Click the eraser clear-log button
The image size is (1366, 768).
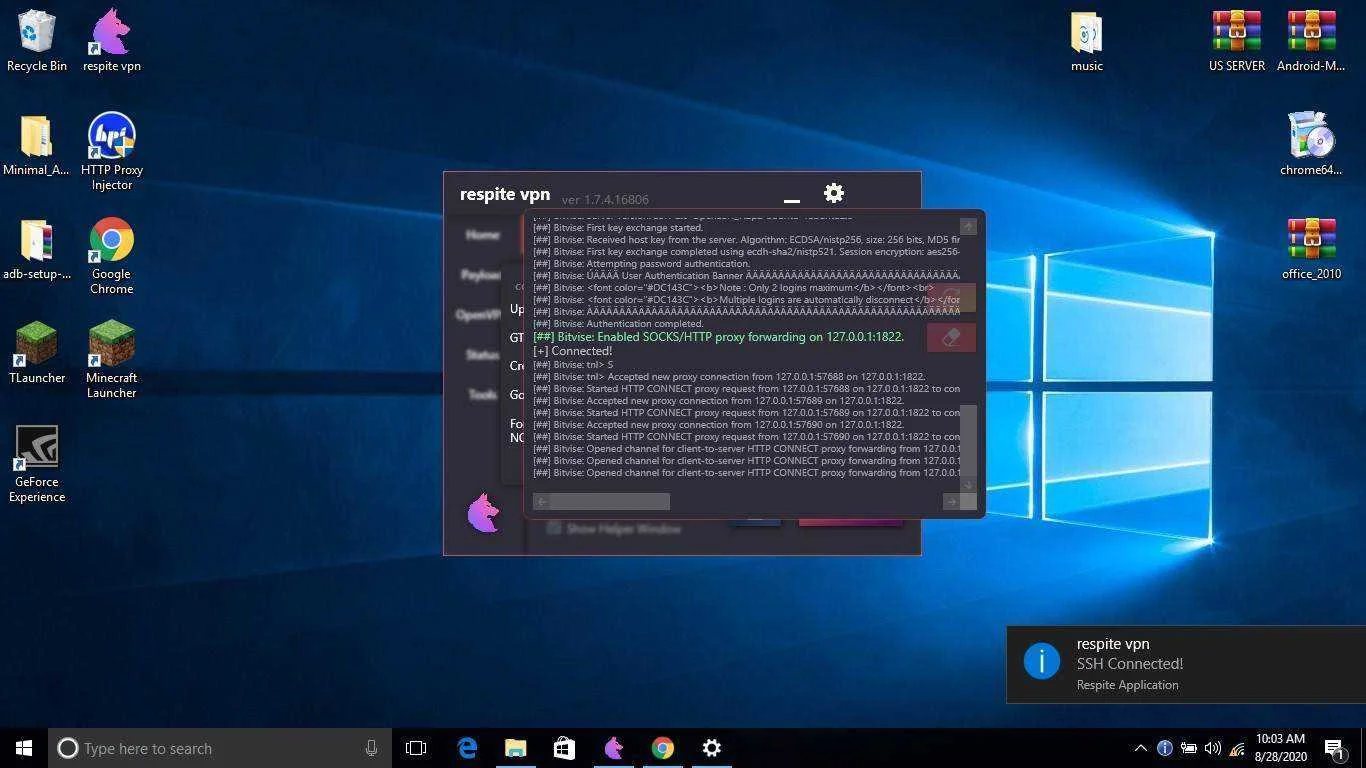click(951, 337)
